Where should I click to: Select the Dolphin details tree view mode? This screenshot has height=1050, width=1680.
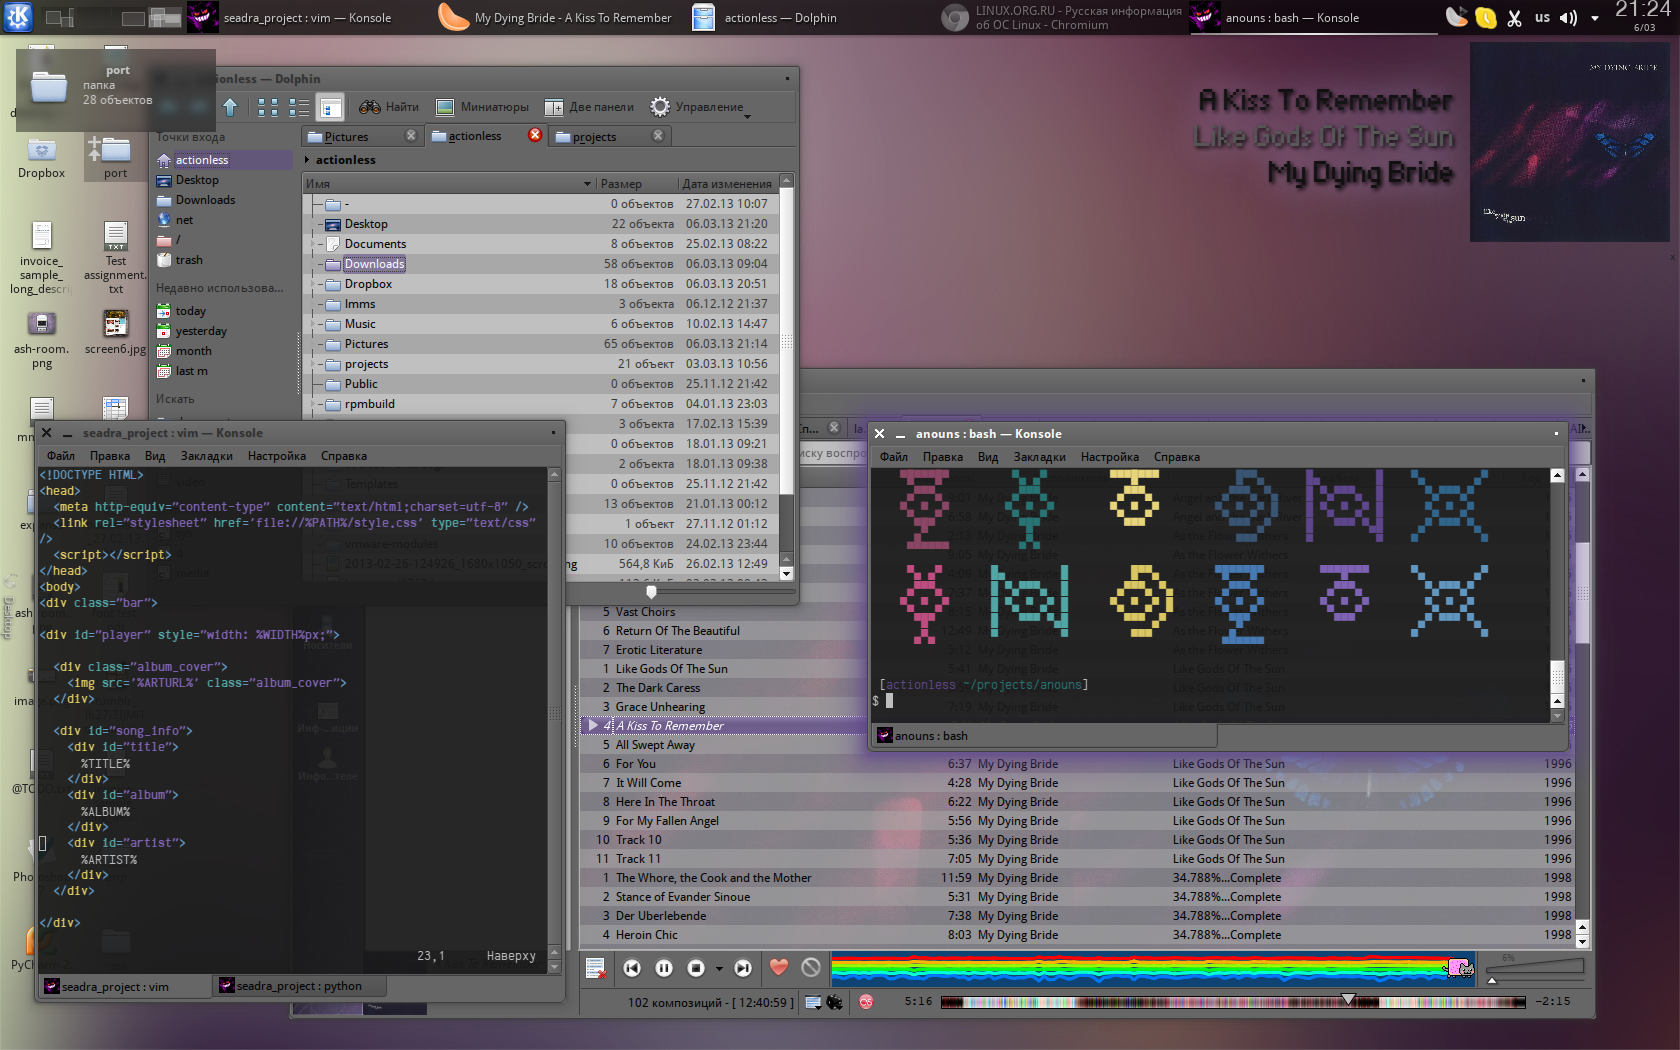click(x=331, y=107)
